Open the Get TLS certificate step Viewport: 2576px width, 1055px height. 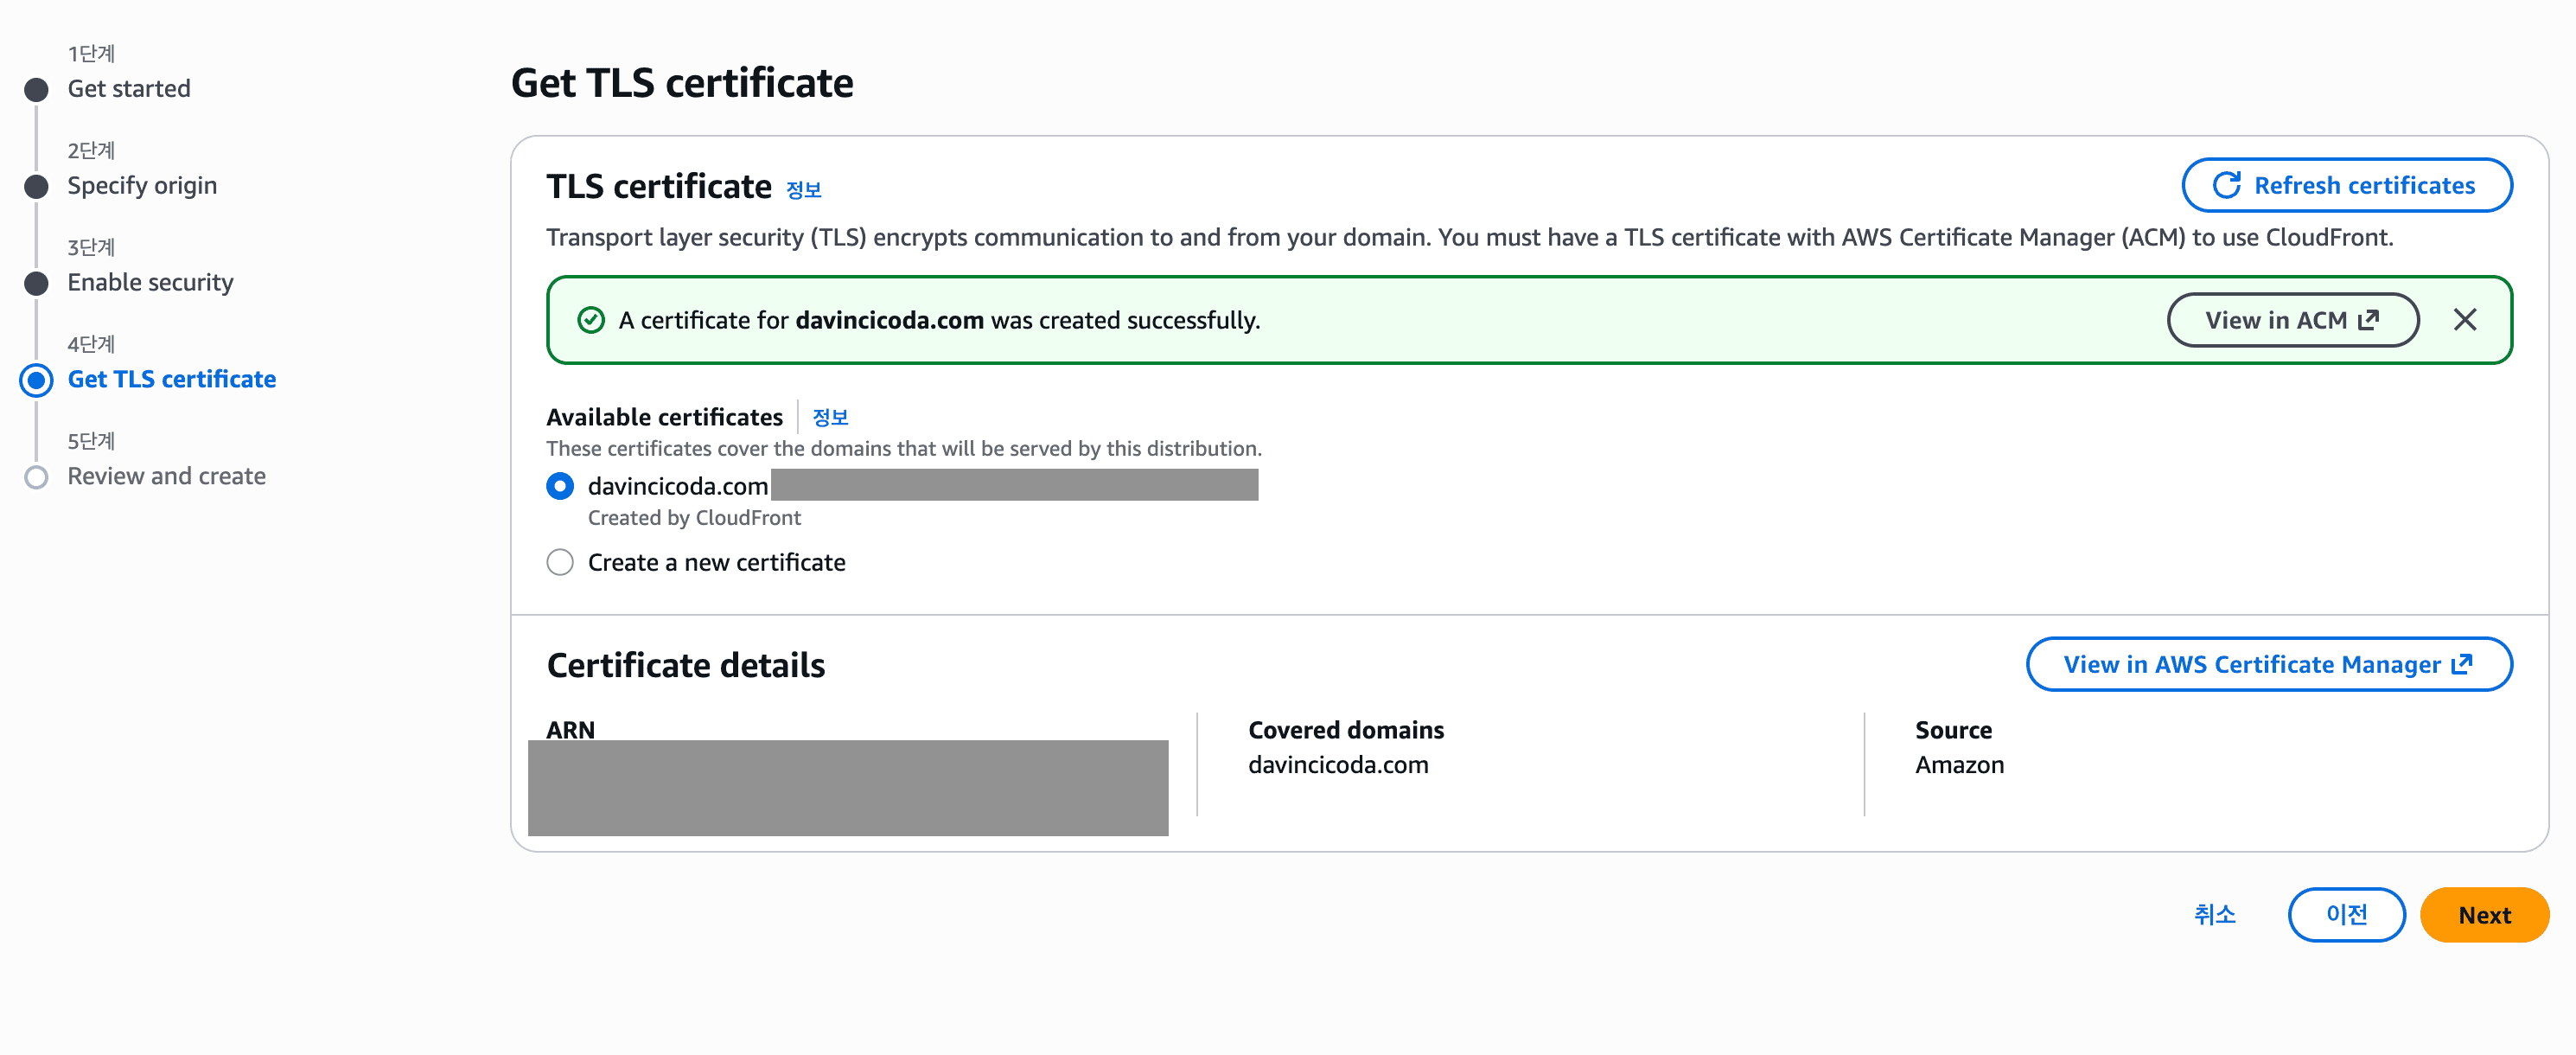tap(171, 379)
